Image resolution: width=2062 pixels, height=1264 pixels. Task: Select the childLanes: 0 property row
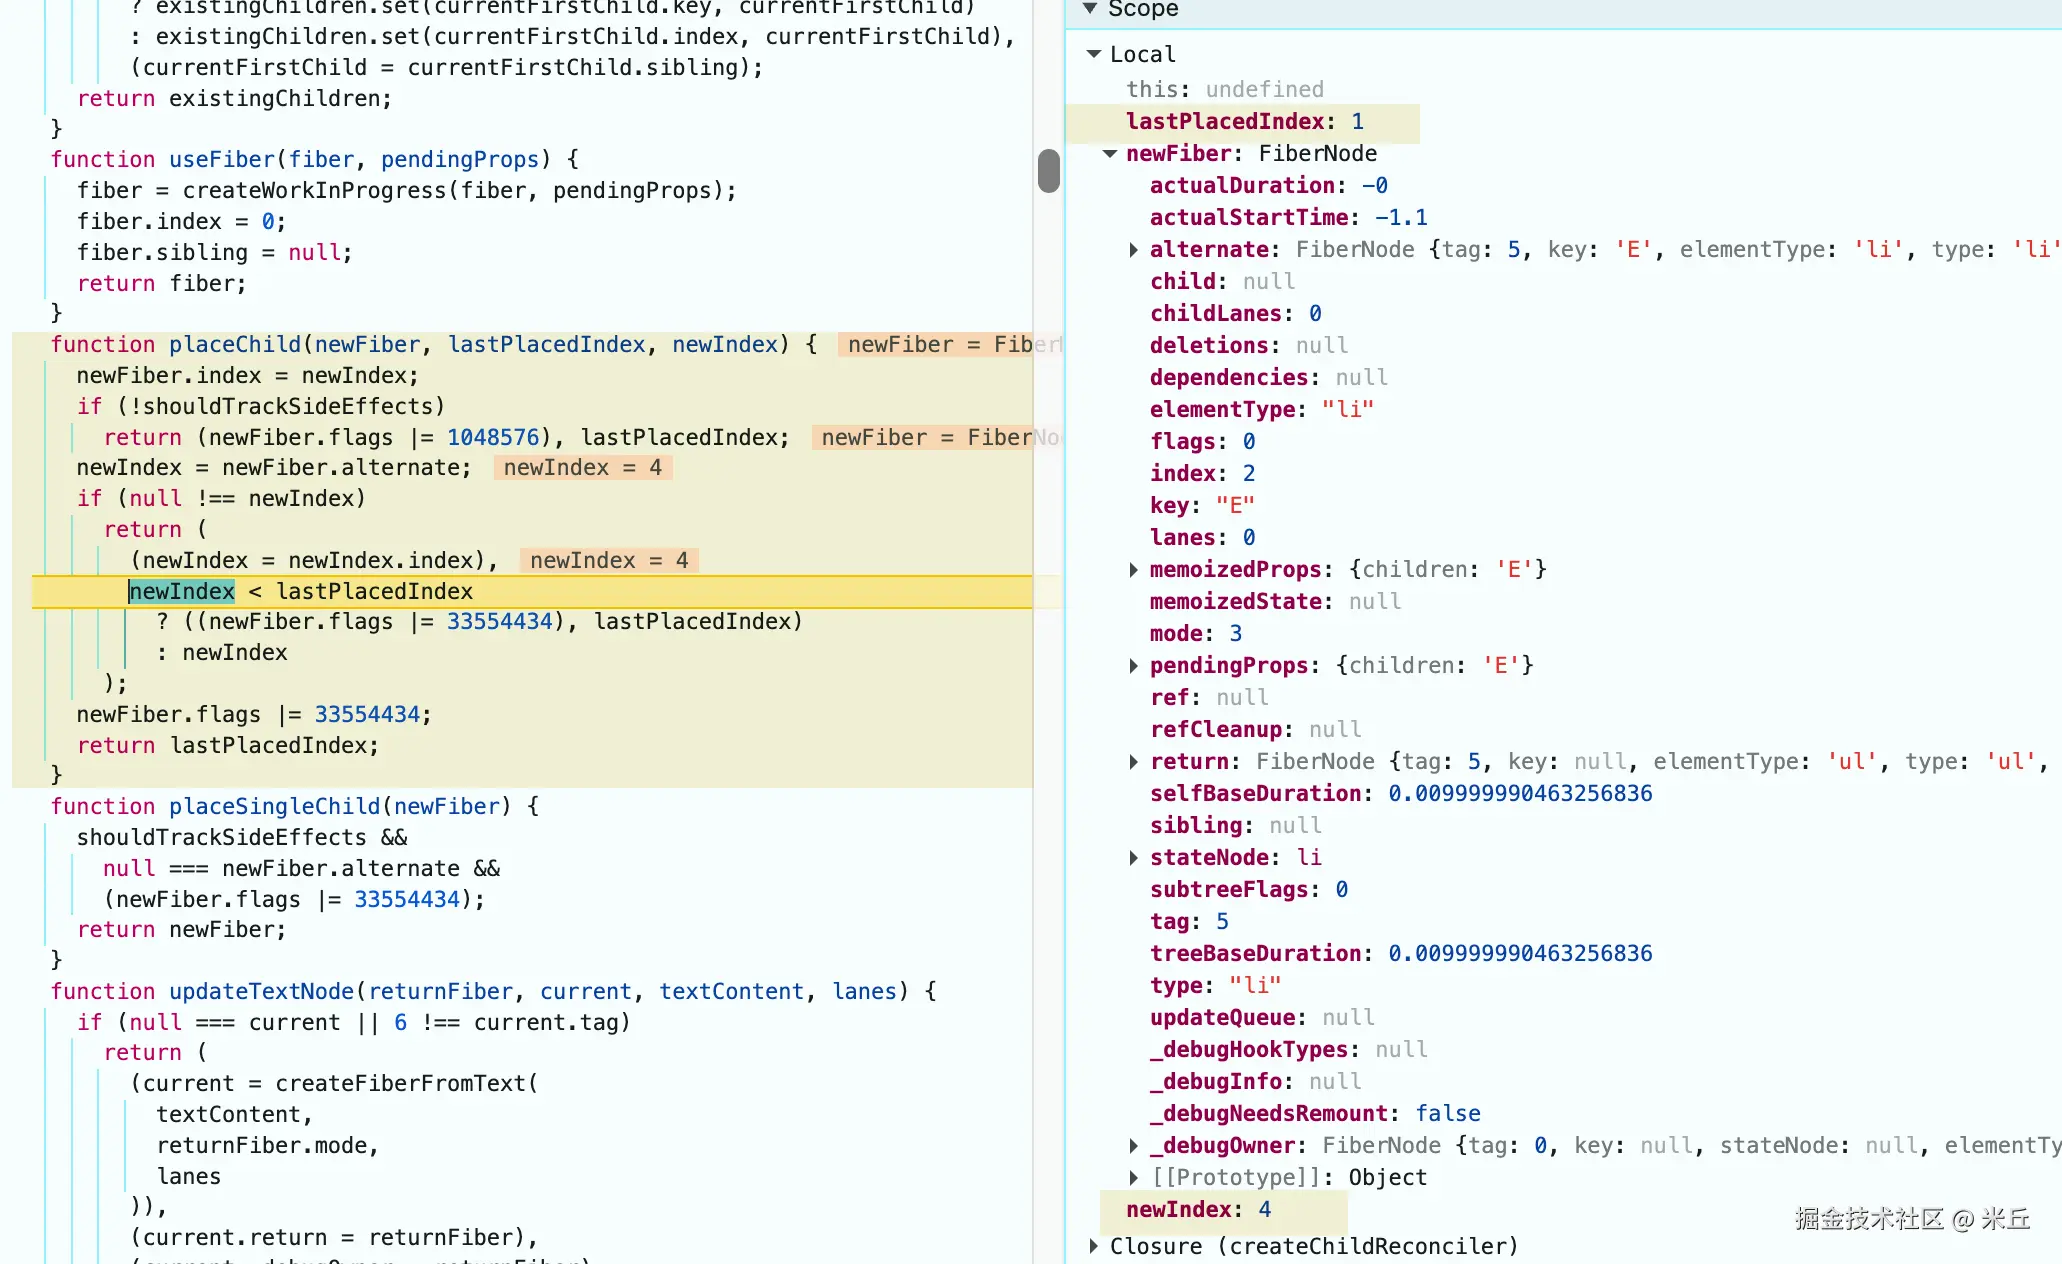coord(1236,314)
